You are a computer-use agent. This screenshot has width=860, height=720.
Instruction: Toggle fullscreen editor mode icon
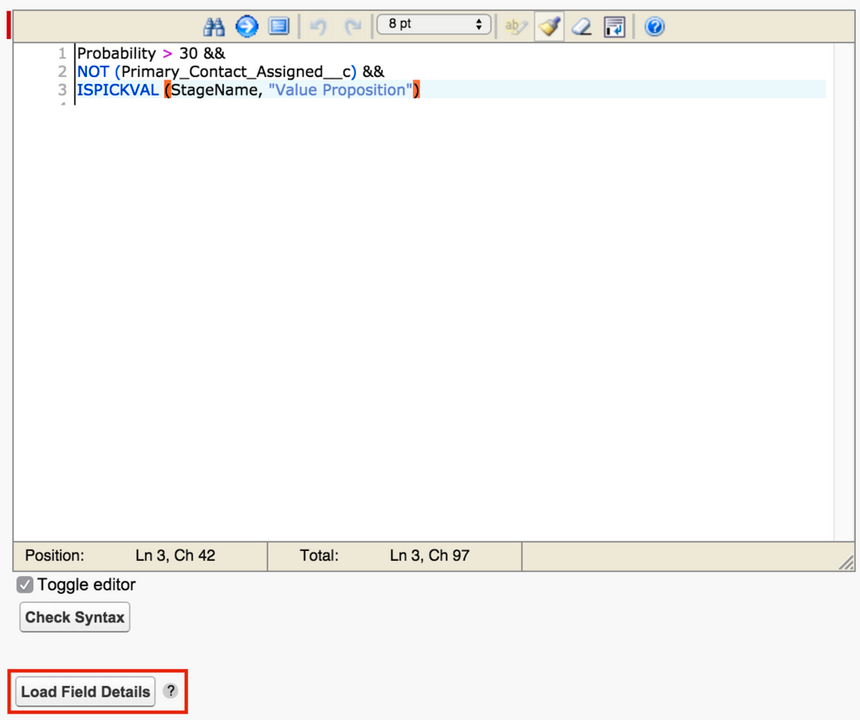pyautogui.click(x=279, y=26)
